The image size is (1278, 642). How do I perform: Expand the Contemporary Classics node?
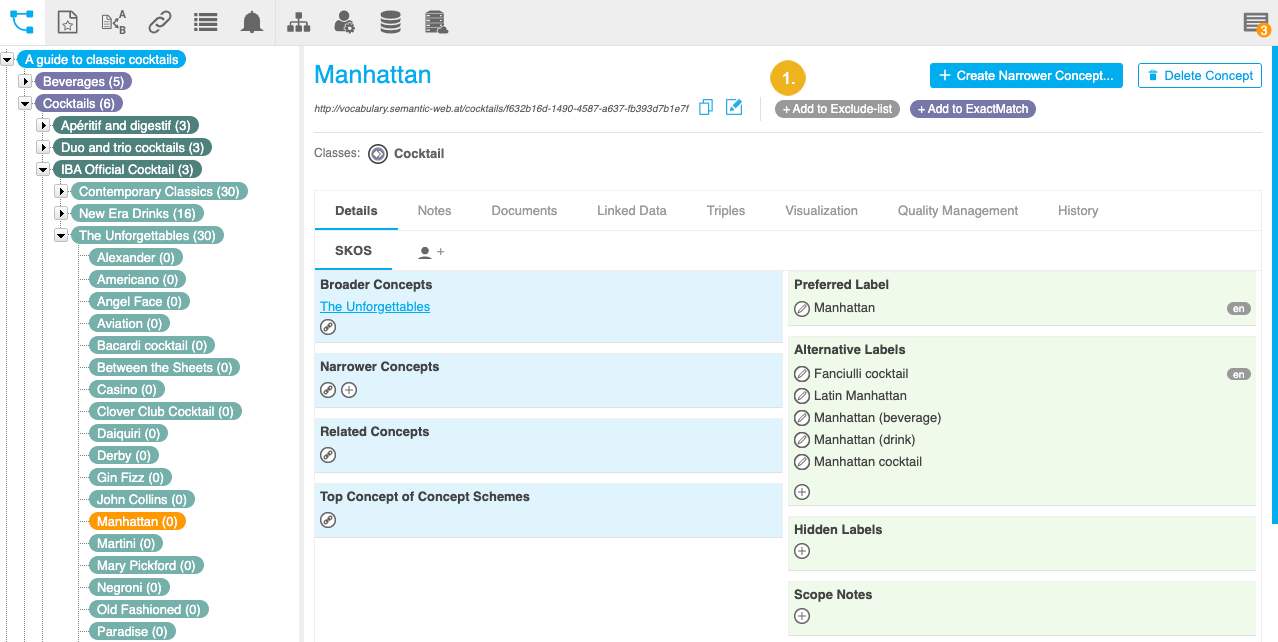pos(61,191)
